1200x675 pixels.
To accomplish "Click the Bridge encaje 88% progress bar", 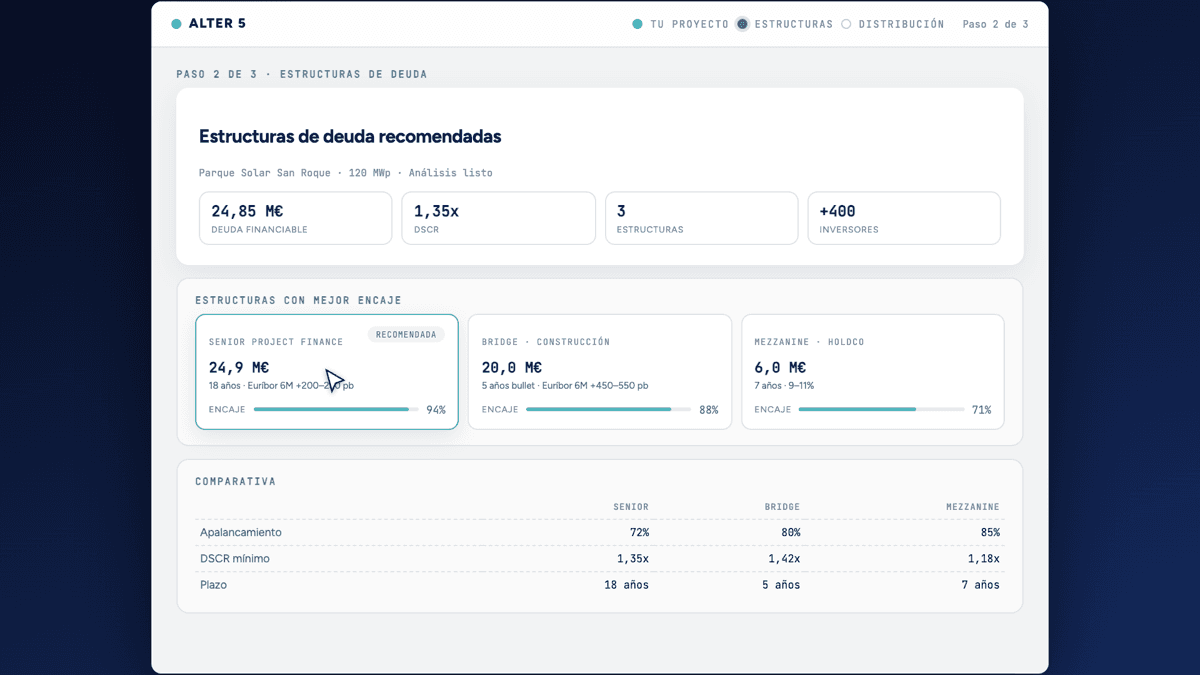I will (x=608, y=409).
